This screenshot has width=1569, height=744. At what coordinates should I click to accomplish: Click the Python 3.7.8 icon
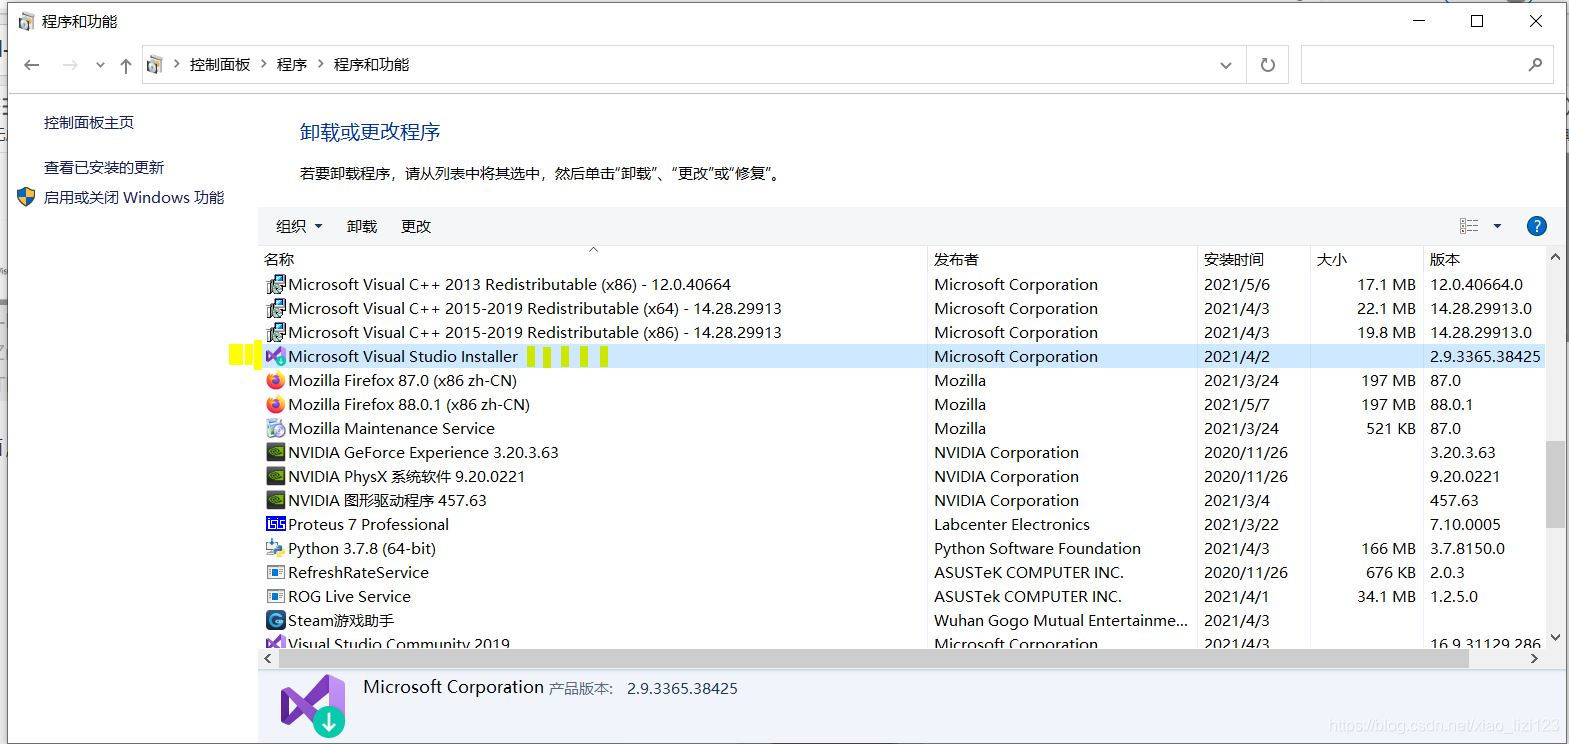pyautogui.click(x=276, y=549)
